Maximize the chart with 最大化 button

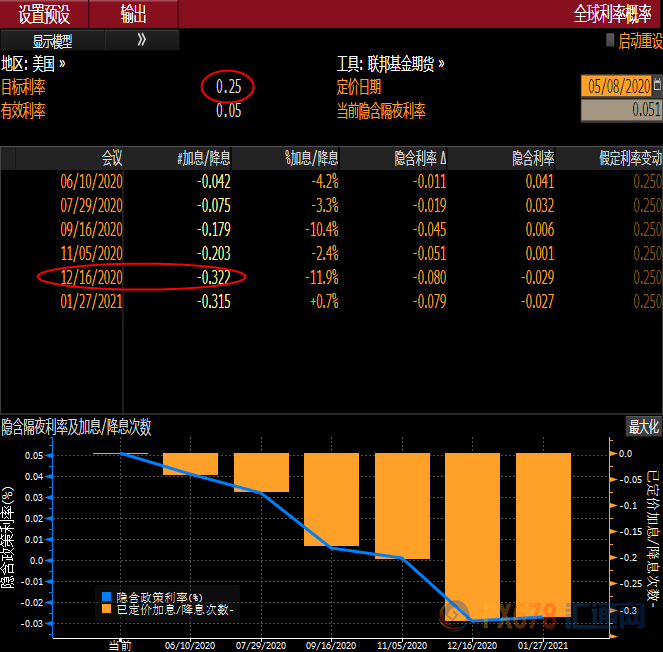643,427
